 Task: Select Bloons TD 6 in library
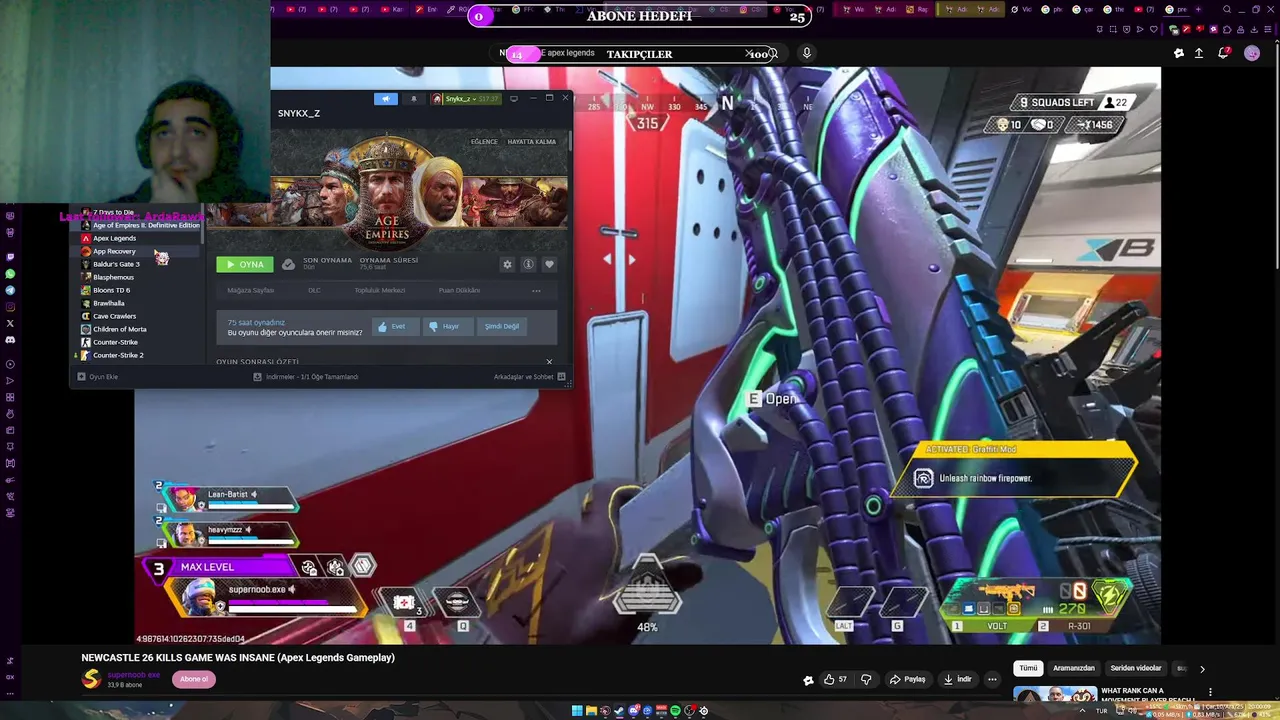(x=111, y=290)
